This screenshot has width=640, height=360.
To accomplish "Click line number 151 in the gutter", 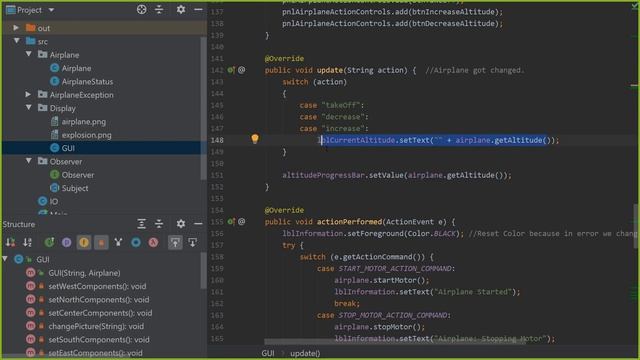I will [217, 175].
